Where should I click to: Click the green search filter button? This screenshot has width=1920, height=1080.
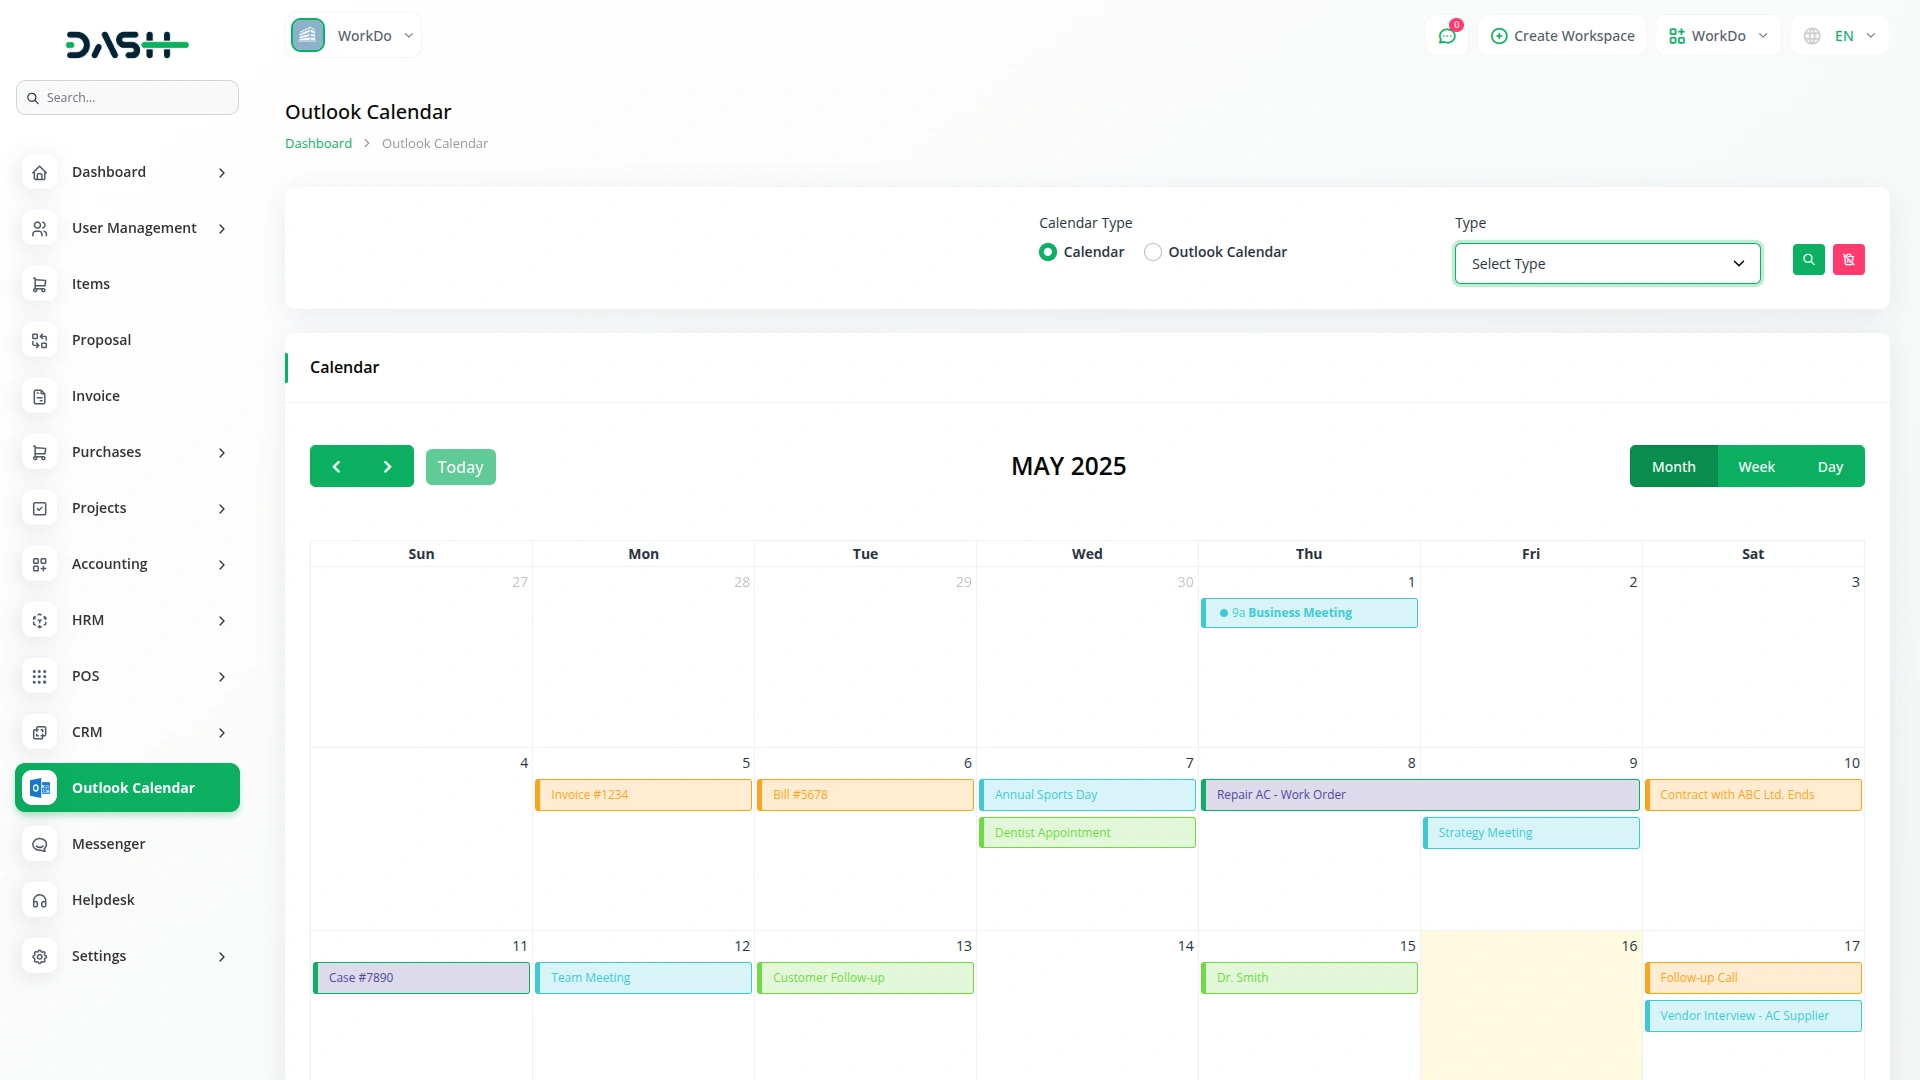coord(1809,259)
